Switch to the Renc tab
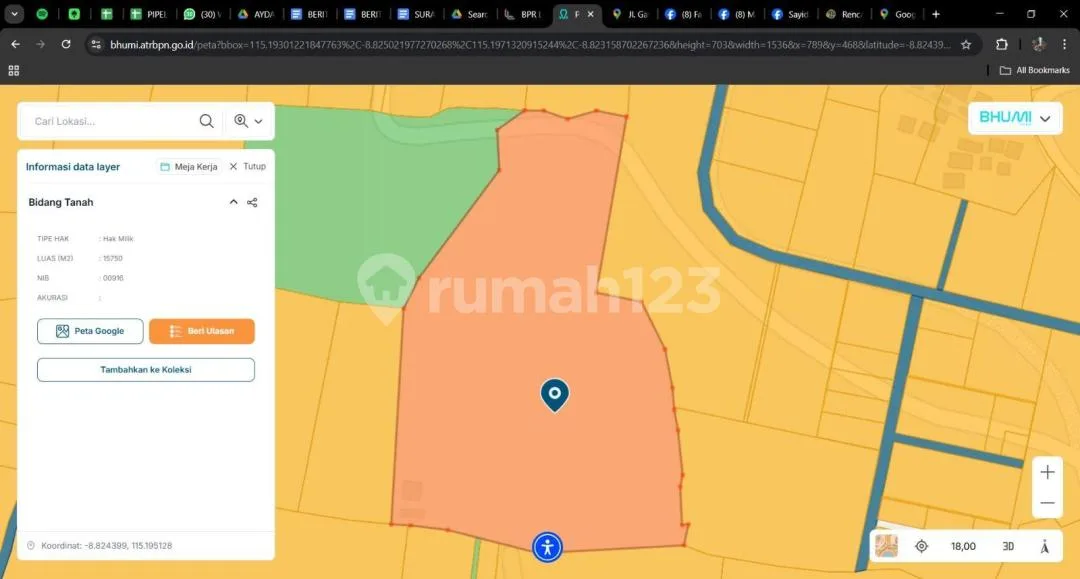 click(844, 14)
